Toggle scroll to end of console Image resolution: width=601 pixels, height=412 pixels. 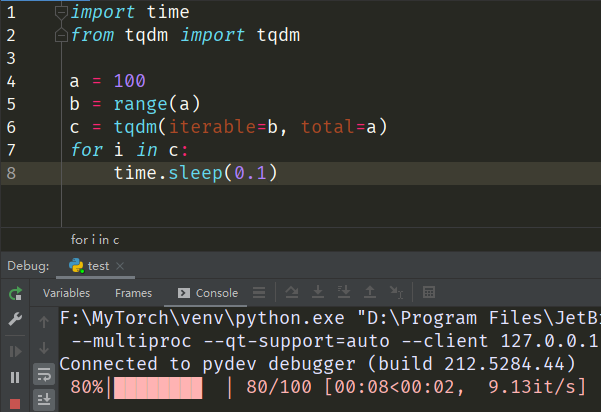(44, 399)
